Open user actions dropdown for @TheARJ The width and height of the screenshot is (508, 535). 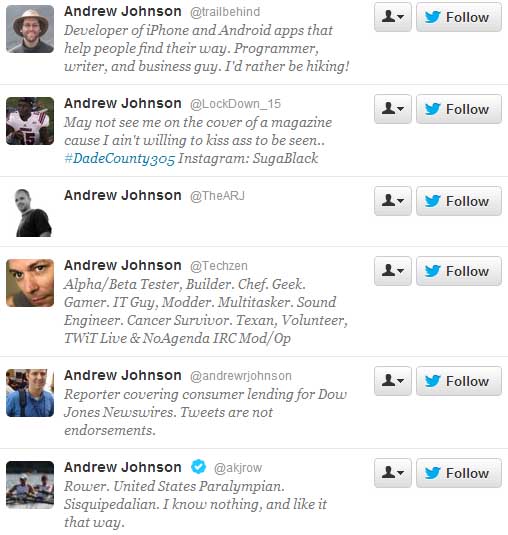coord(393,201)
